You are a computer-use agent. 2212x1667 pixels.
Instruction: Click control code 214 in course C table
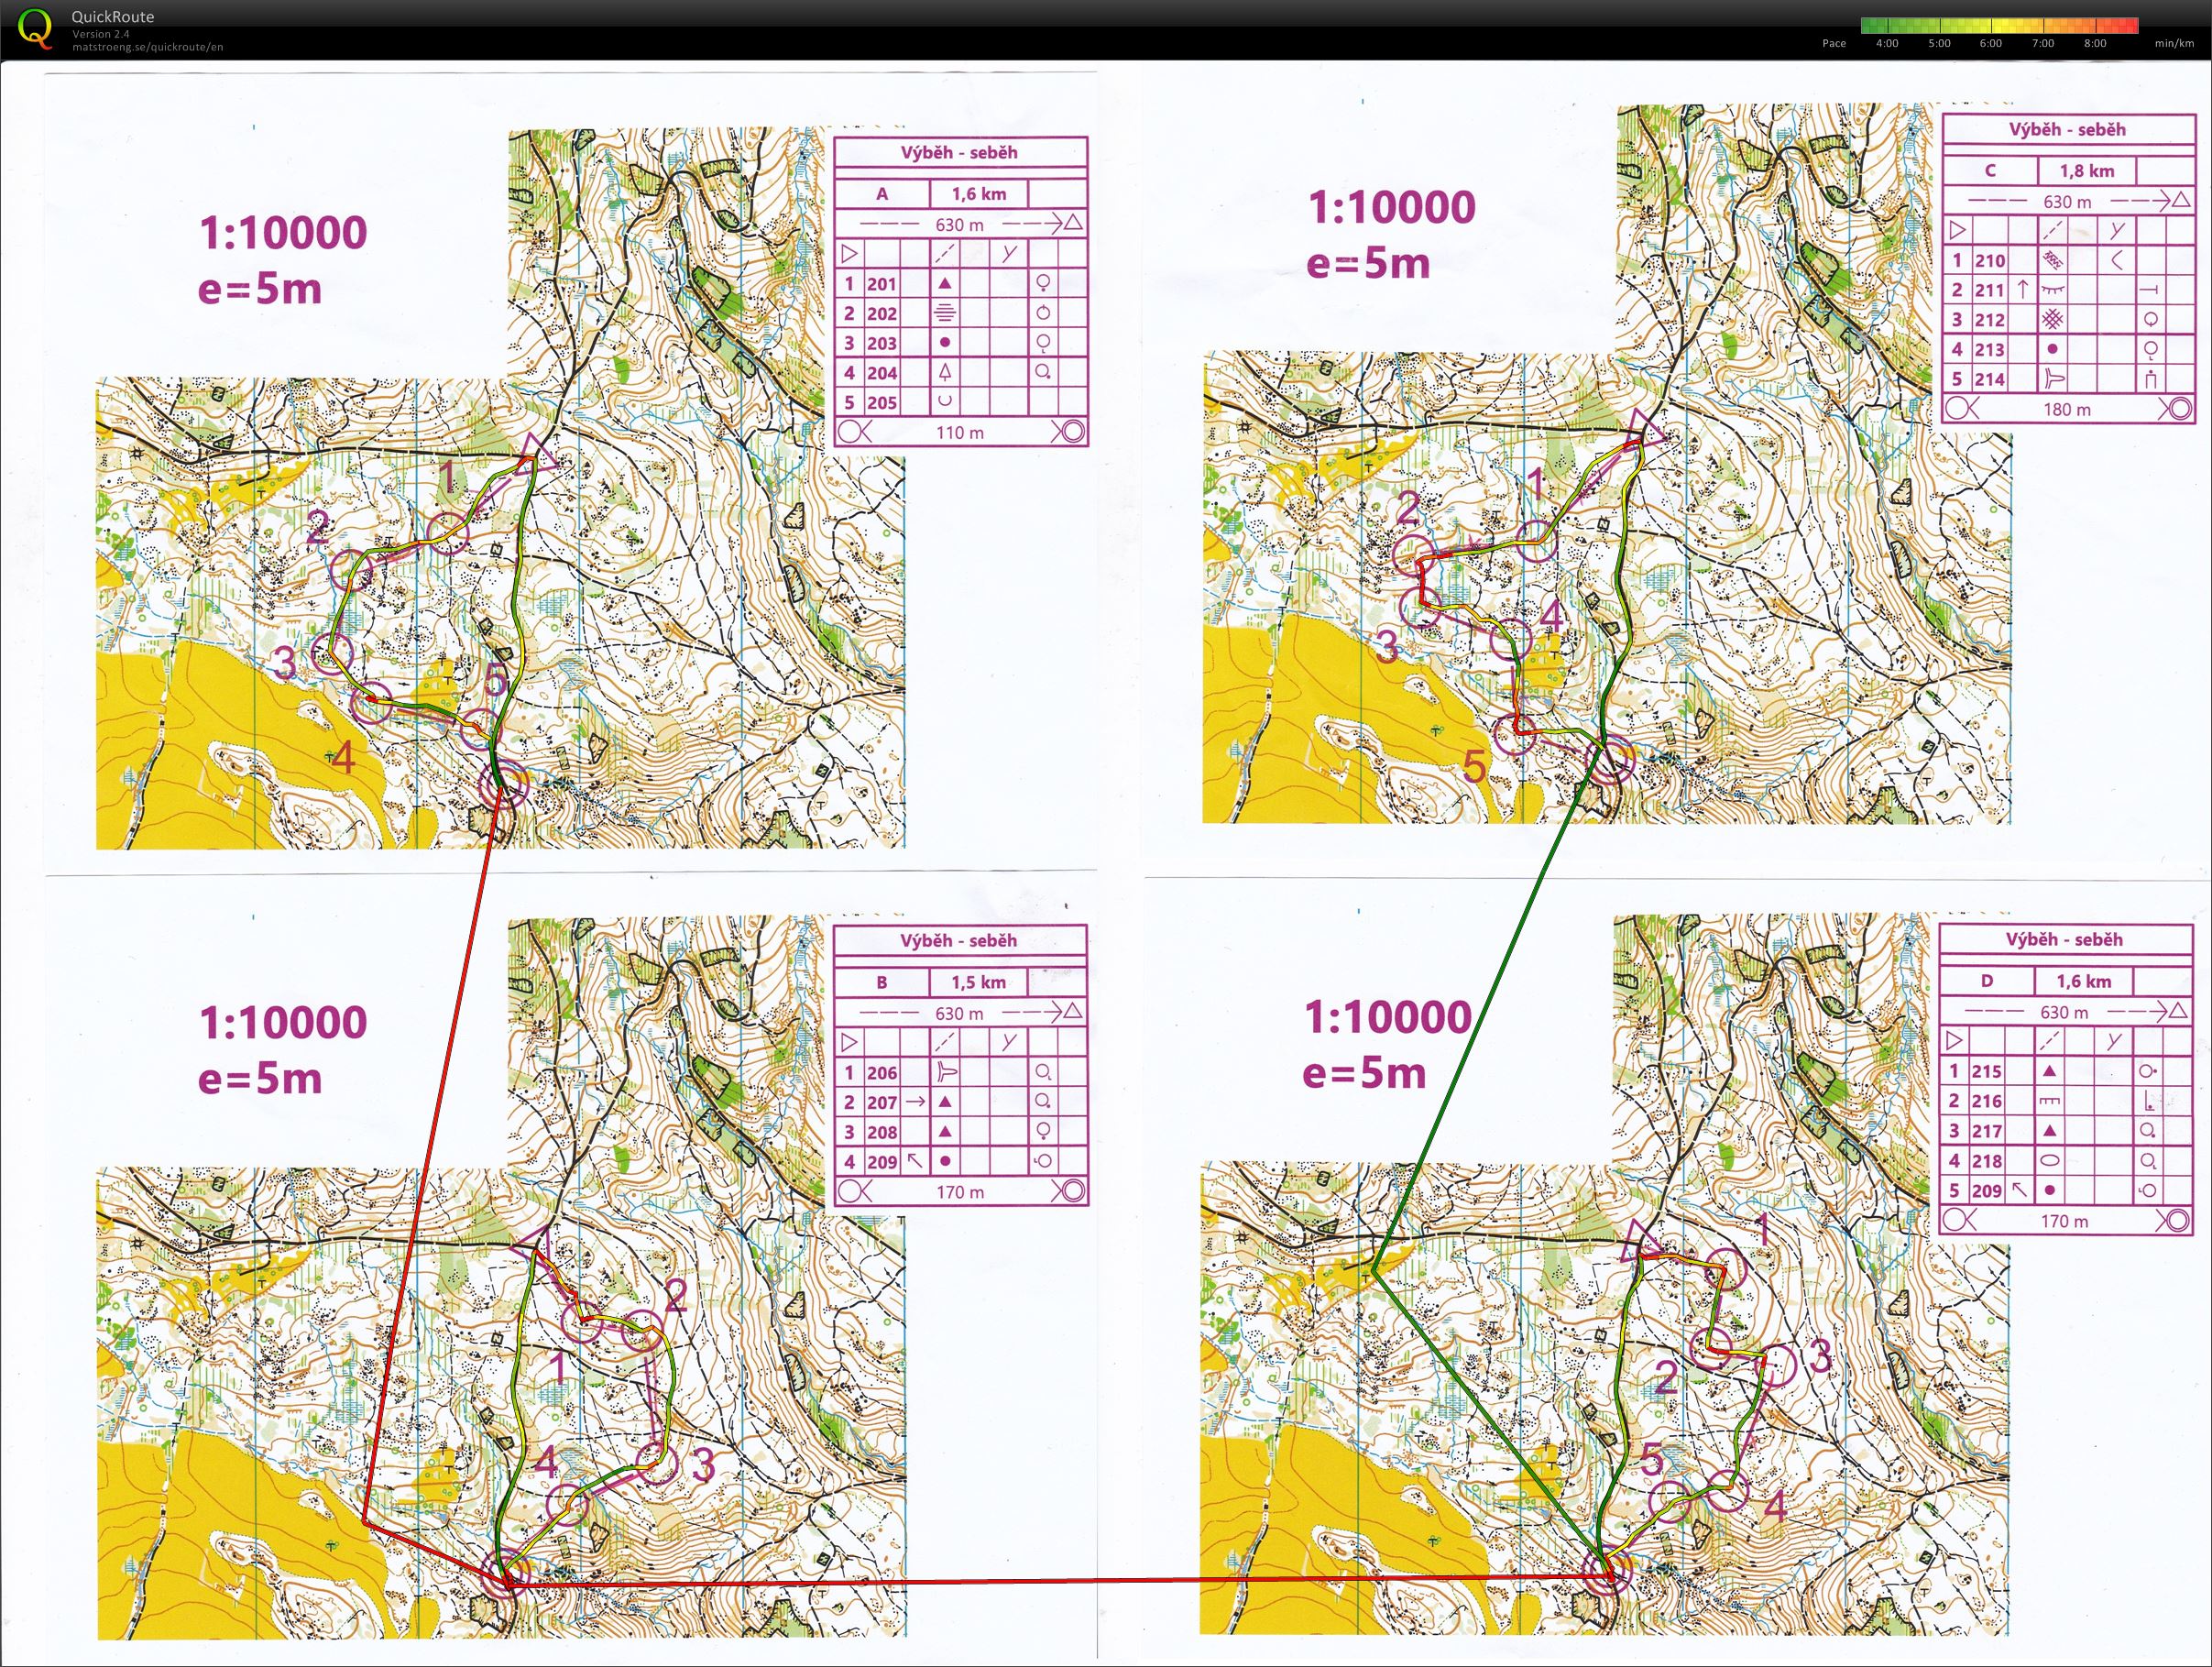tap(1989, 380)
